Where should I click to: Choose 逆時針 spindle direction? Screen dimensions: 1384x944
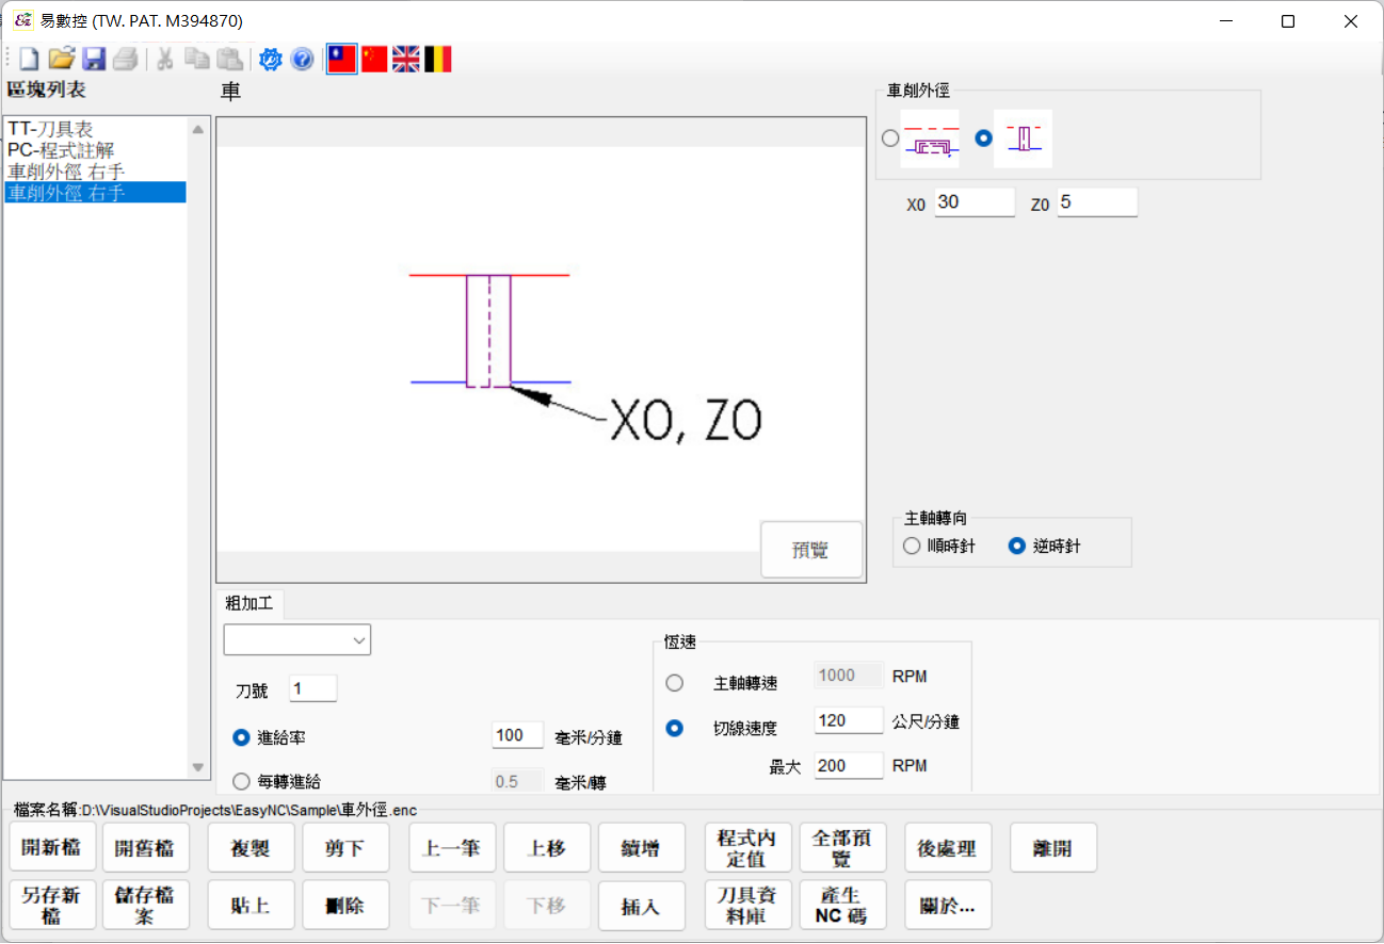pyautogui.click(x=1017, y=546)
